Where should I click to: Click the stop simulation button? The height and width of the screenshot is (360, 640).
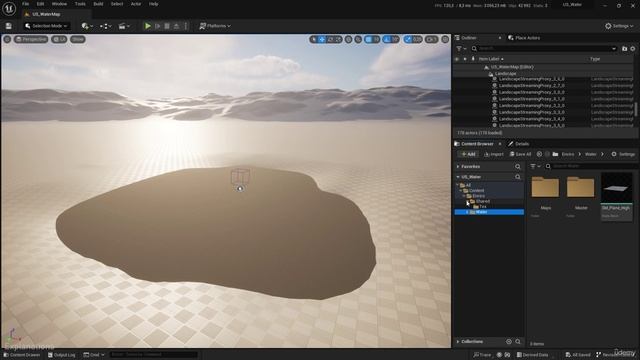[x=167, y=26]
